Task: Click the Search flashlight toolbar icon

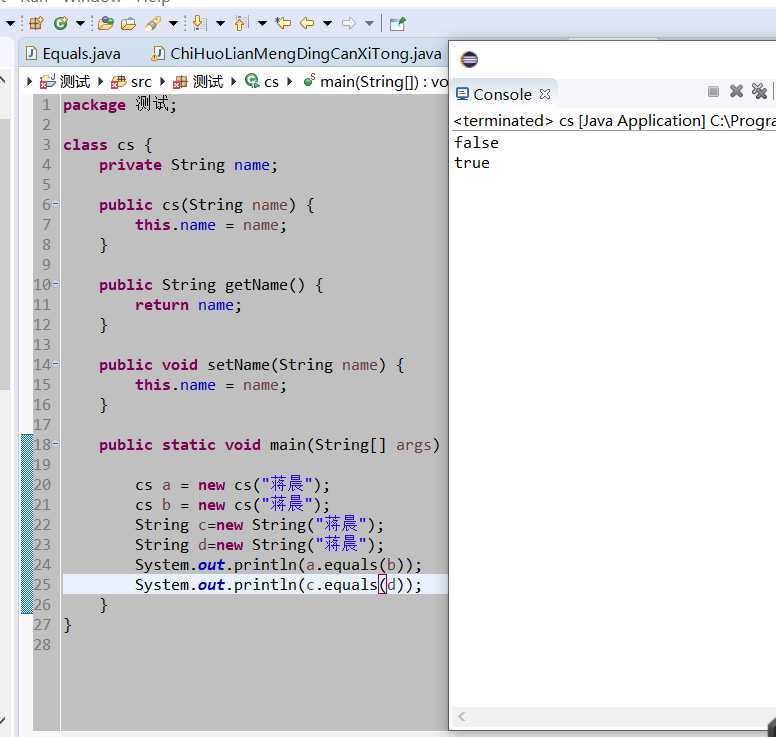Action: [153, 23]
